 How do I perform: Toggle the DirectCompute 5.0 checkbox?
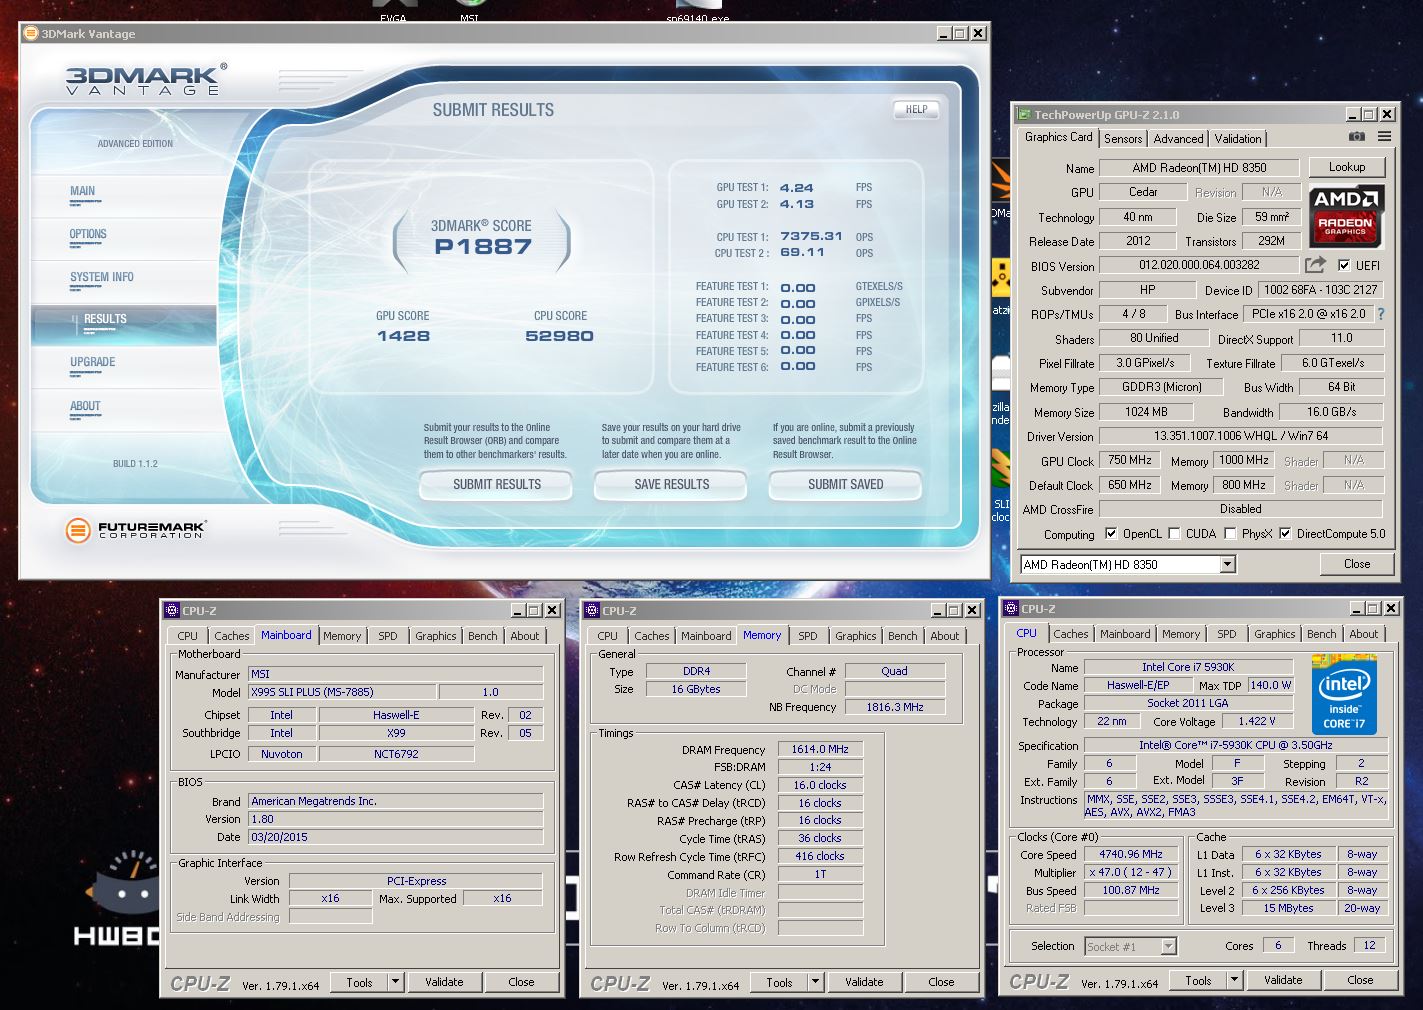(x=1285, y=534)
